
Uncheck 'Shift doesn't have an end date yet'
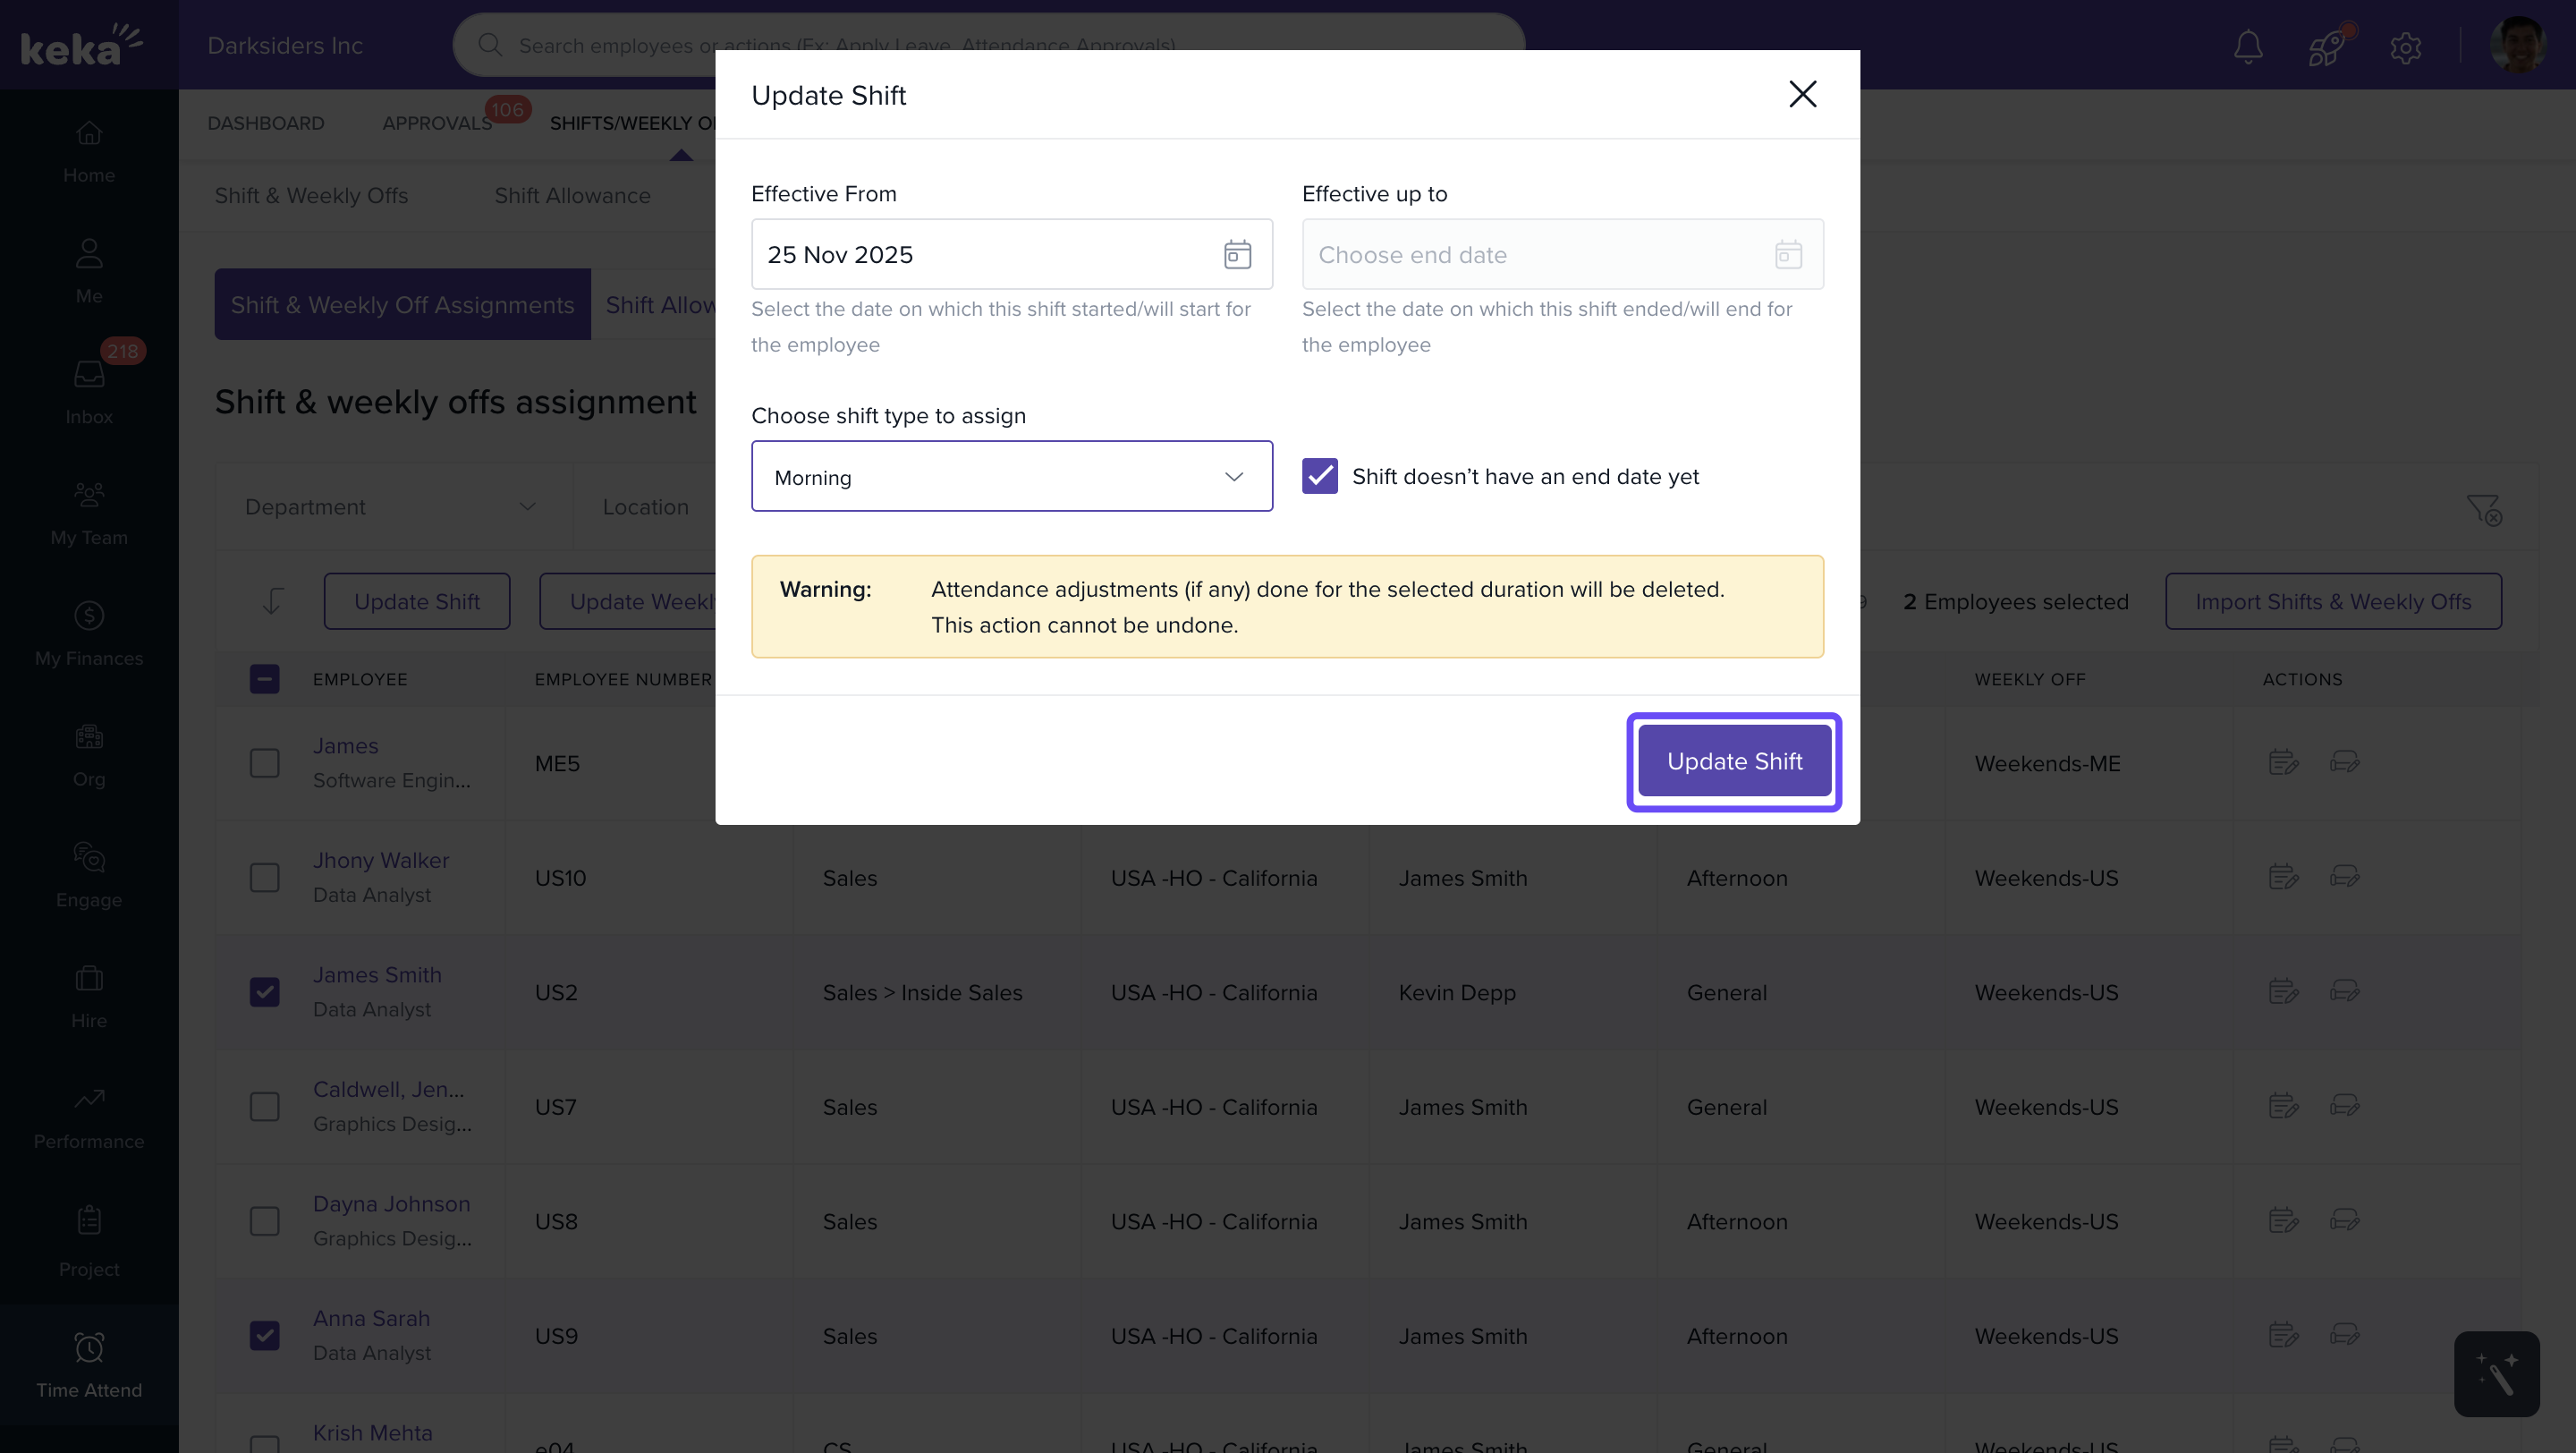coord(1320,476)
